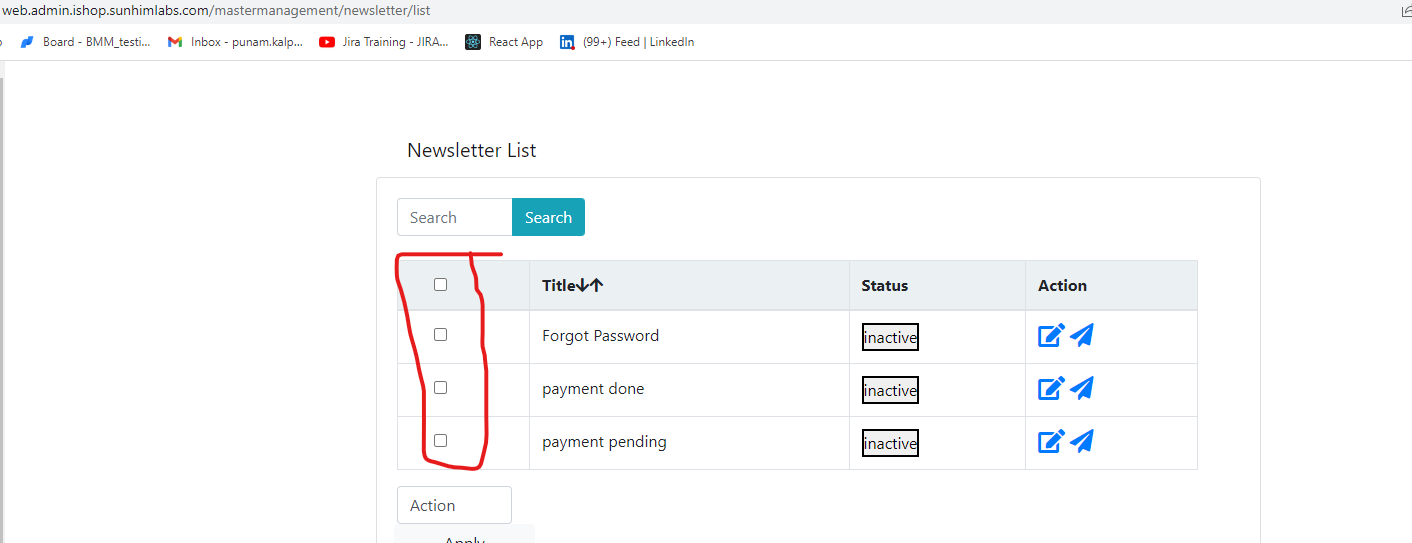Edit the Forgot Password newsletter
1412x543 pixels.
pos(1051,335)
